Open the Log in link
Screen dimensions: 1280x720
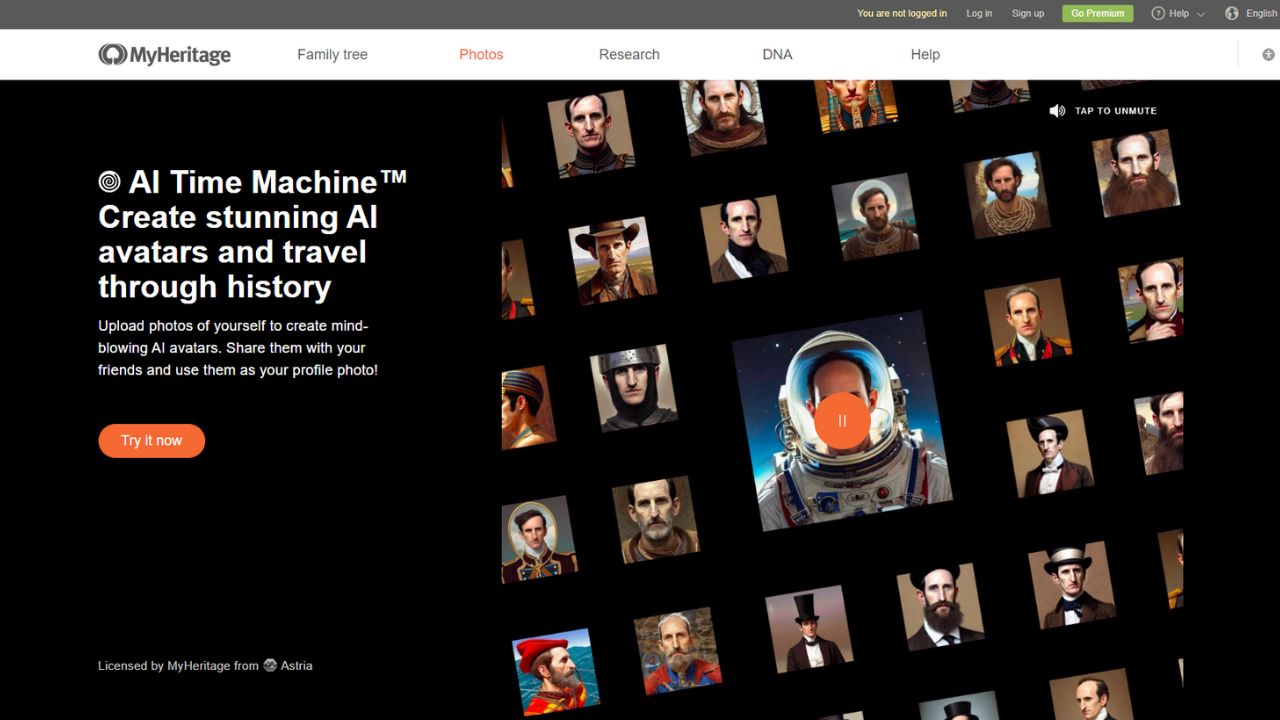(978, 13)
